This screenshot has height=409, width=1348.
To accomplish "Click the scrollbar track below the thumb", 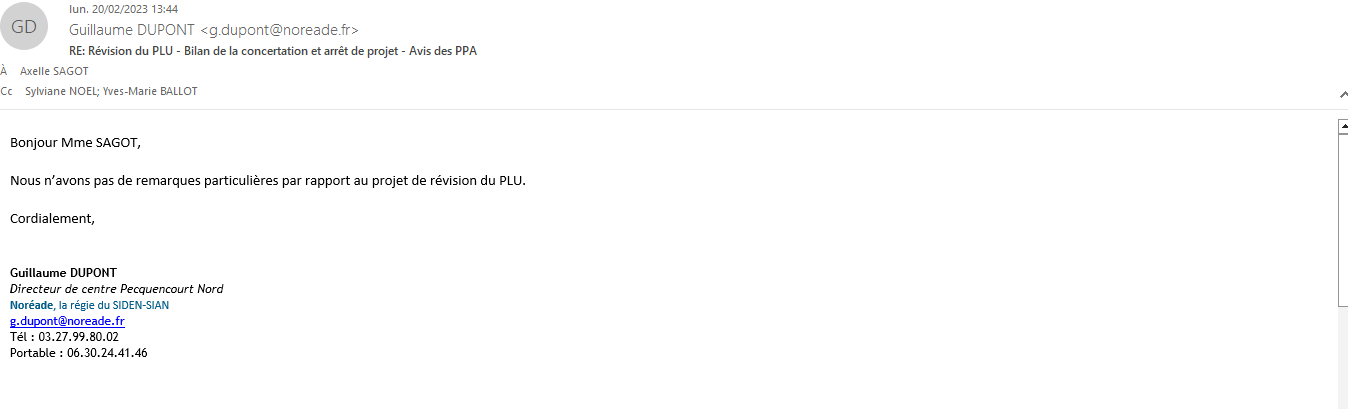I will point(1343,356).
